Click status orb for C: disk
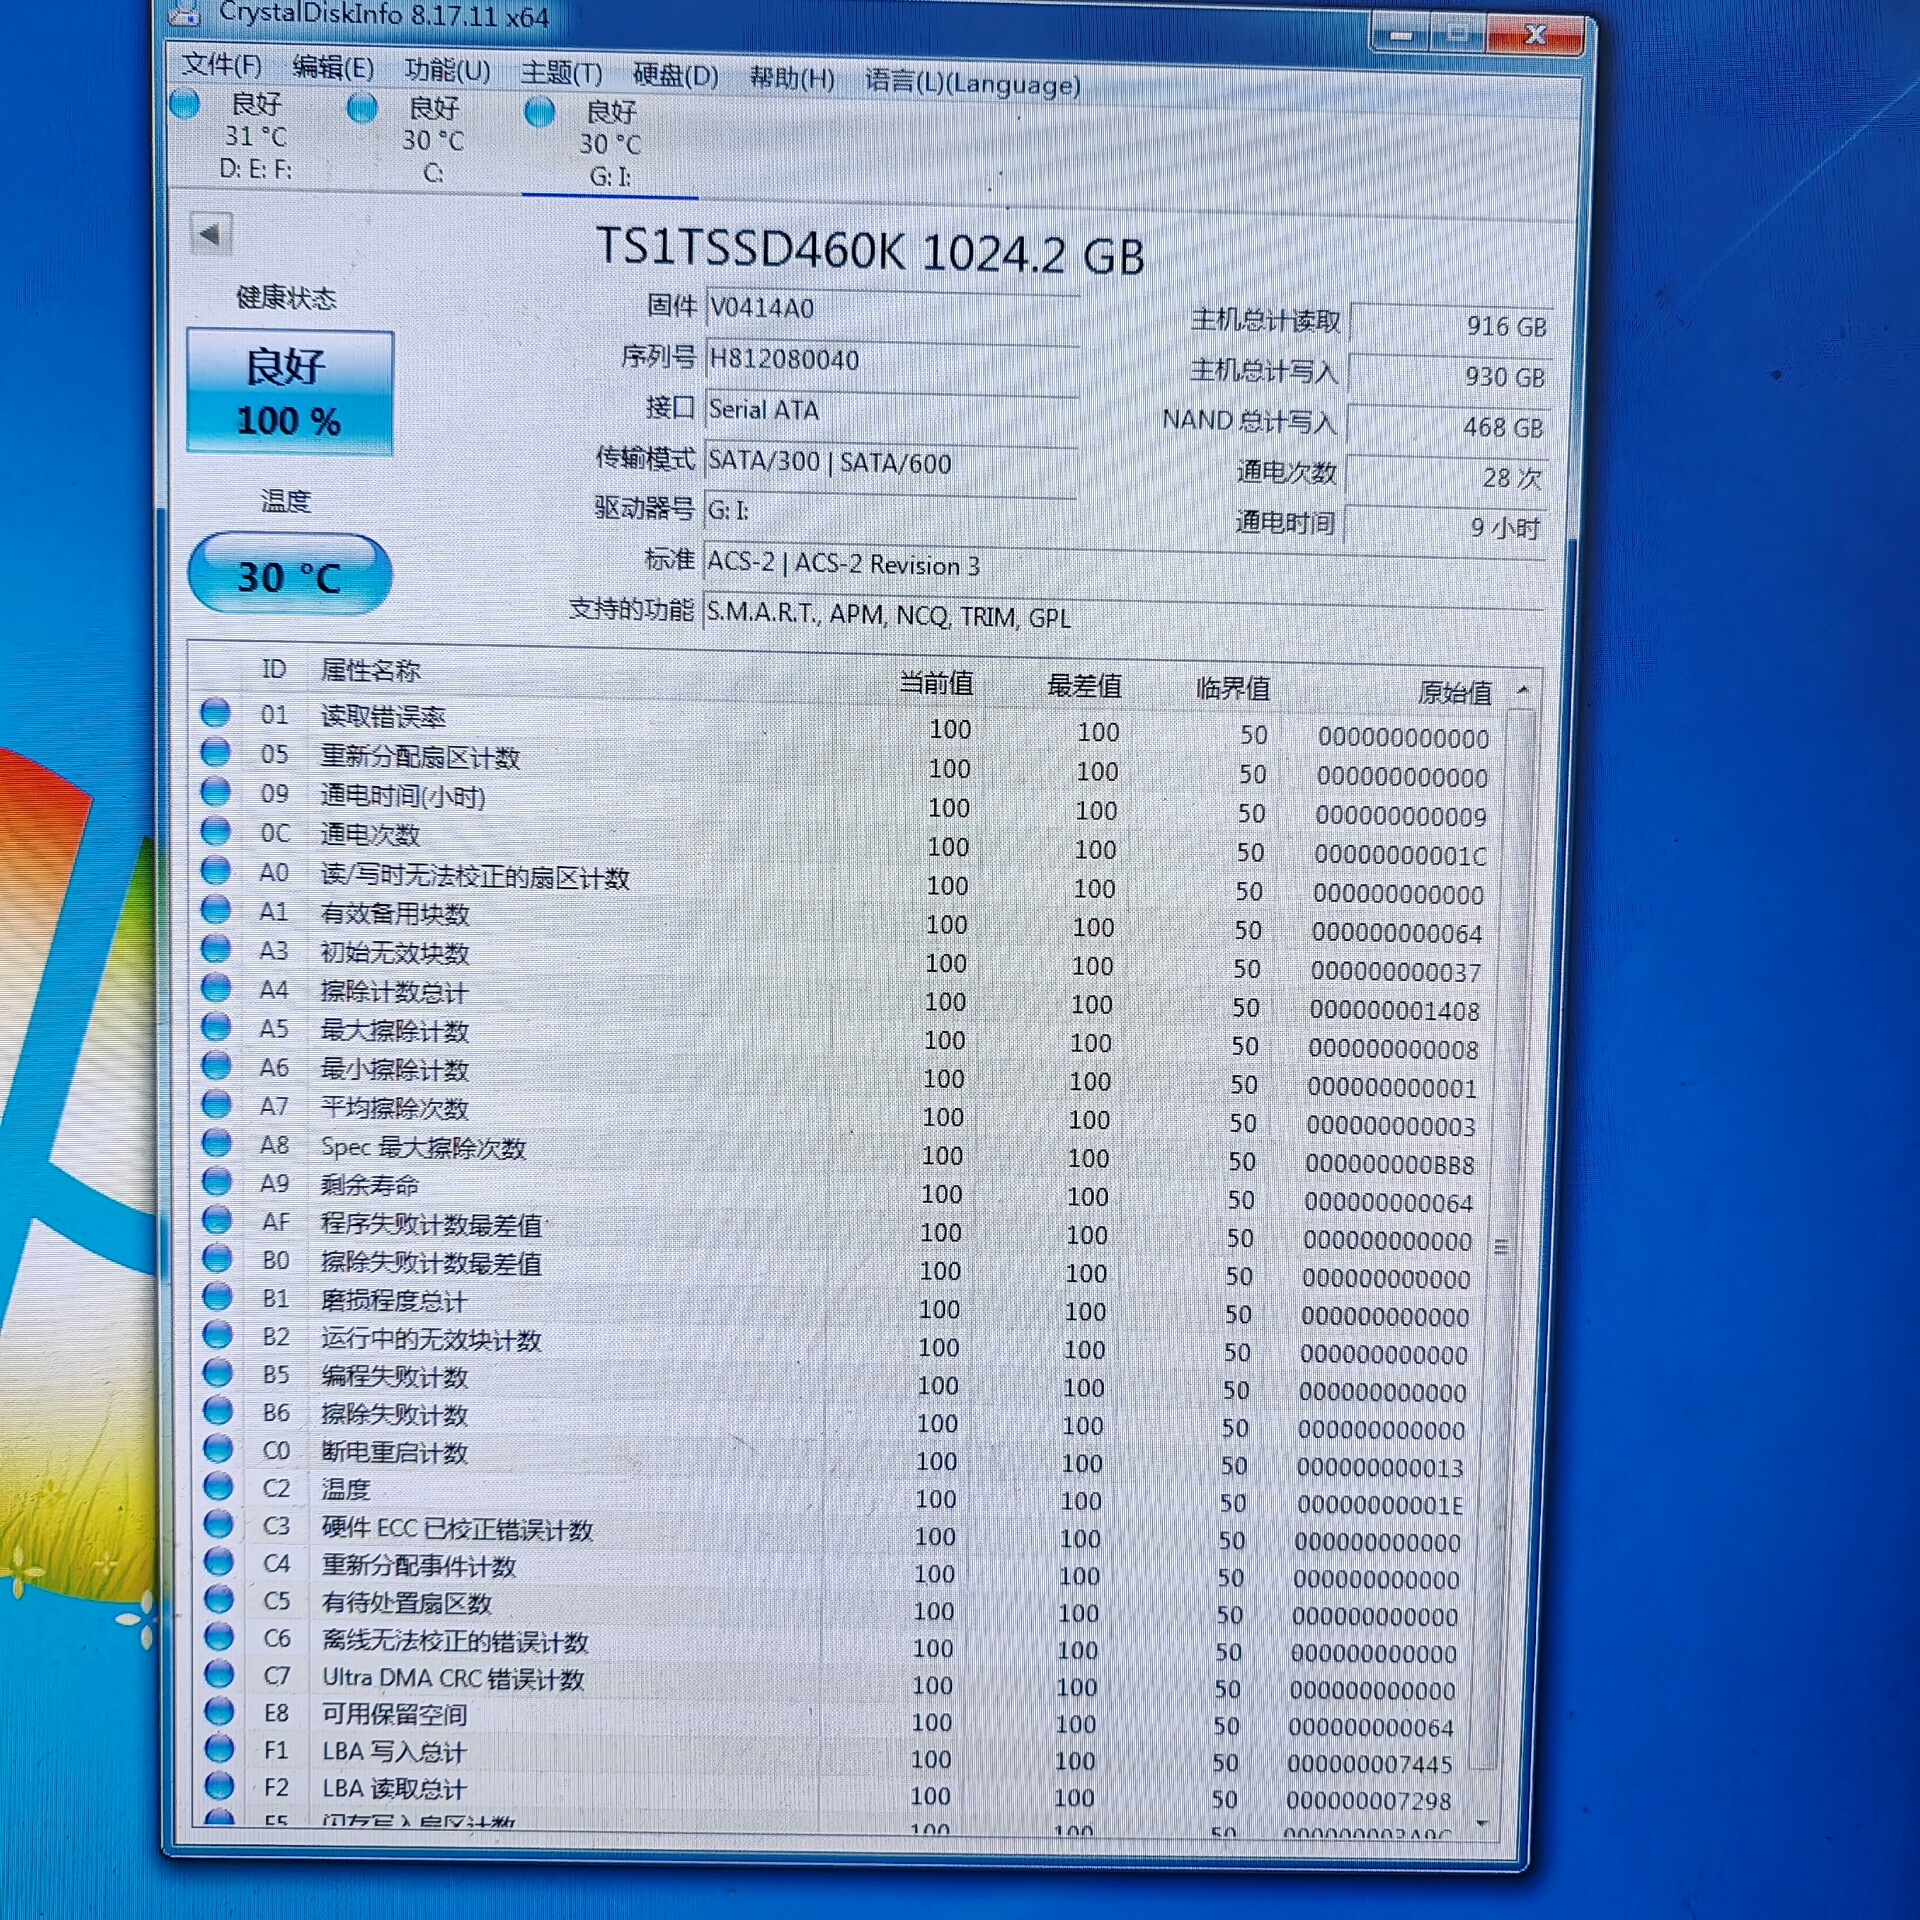The height and width of the screenshot is (1920, 1920). click(362, 107)
